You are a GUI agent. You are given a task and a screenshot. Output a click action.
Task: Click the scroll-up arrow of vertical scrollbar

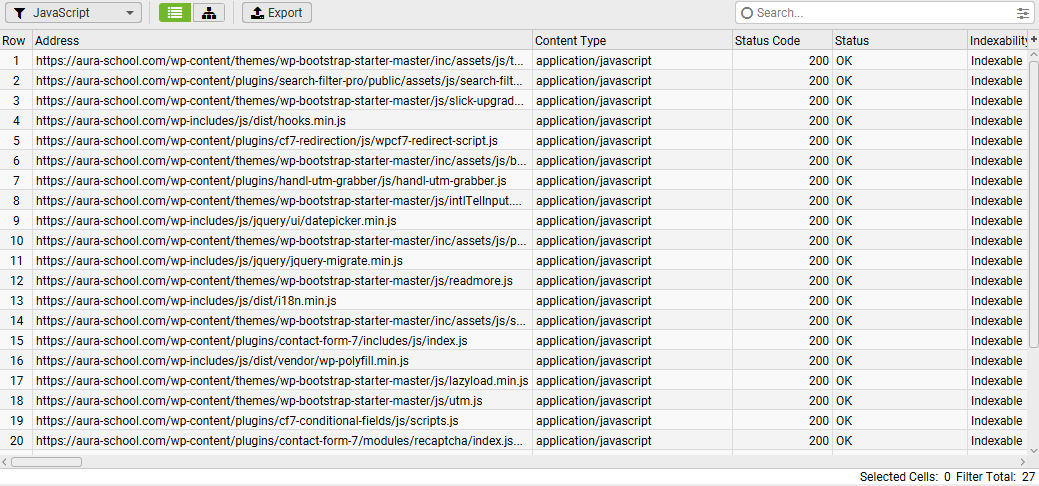click(x=1034, y=54)
